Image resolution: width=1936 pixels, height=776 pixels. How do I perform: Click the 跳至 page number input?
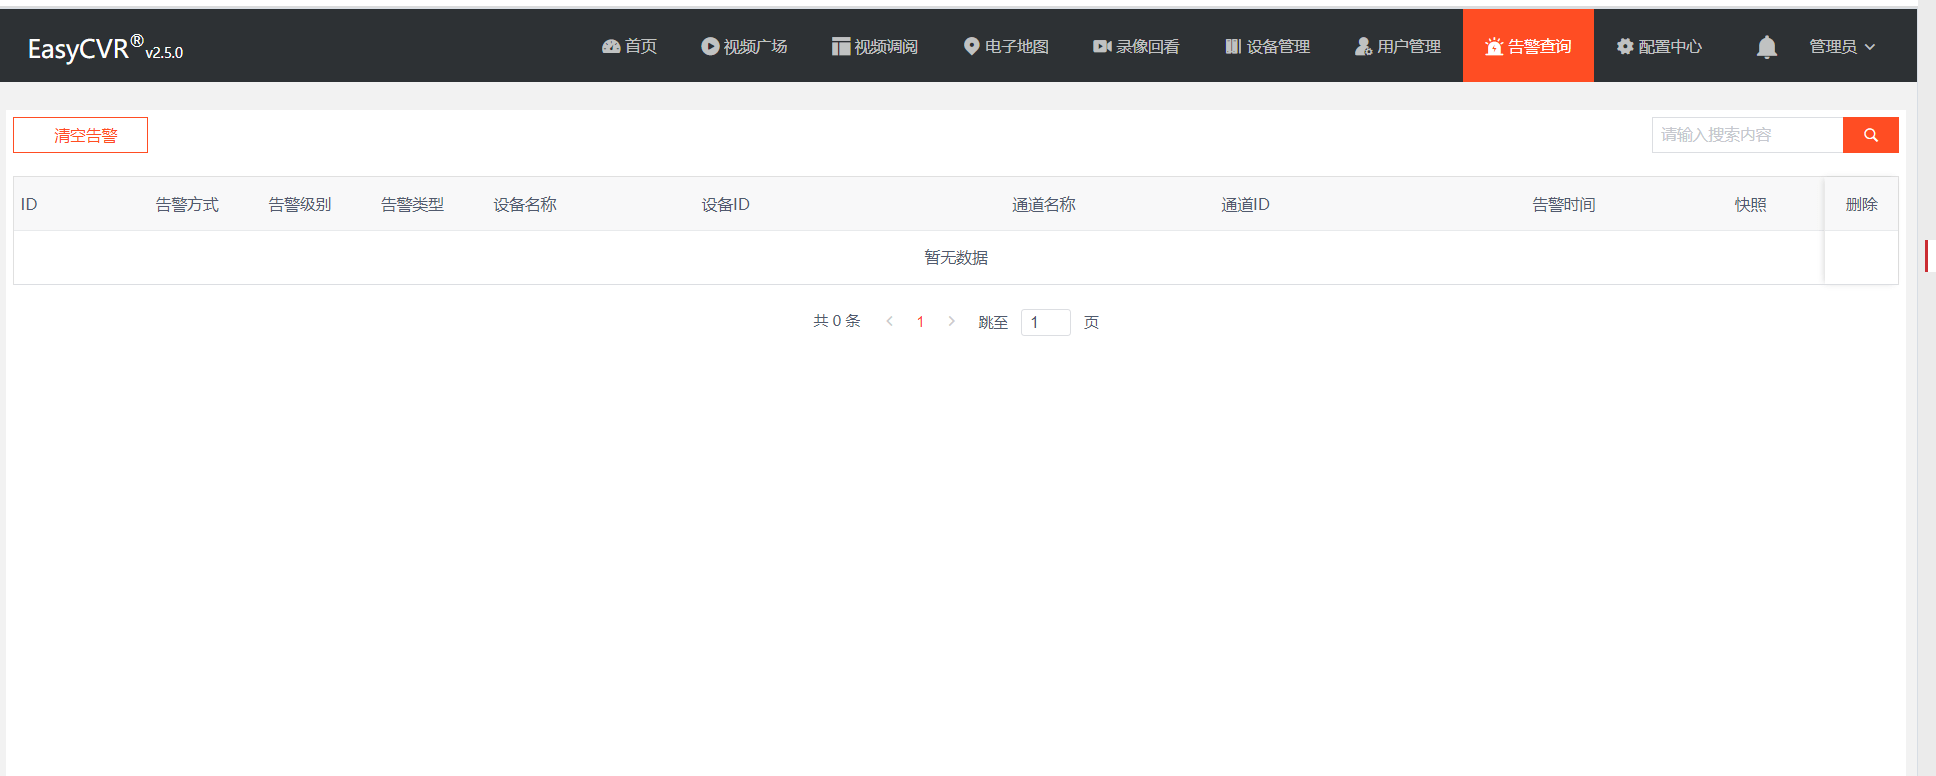click(x=1045, y=322)
